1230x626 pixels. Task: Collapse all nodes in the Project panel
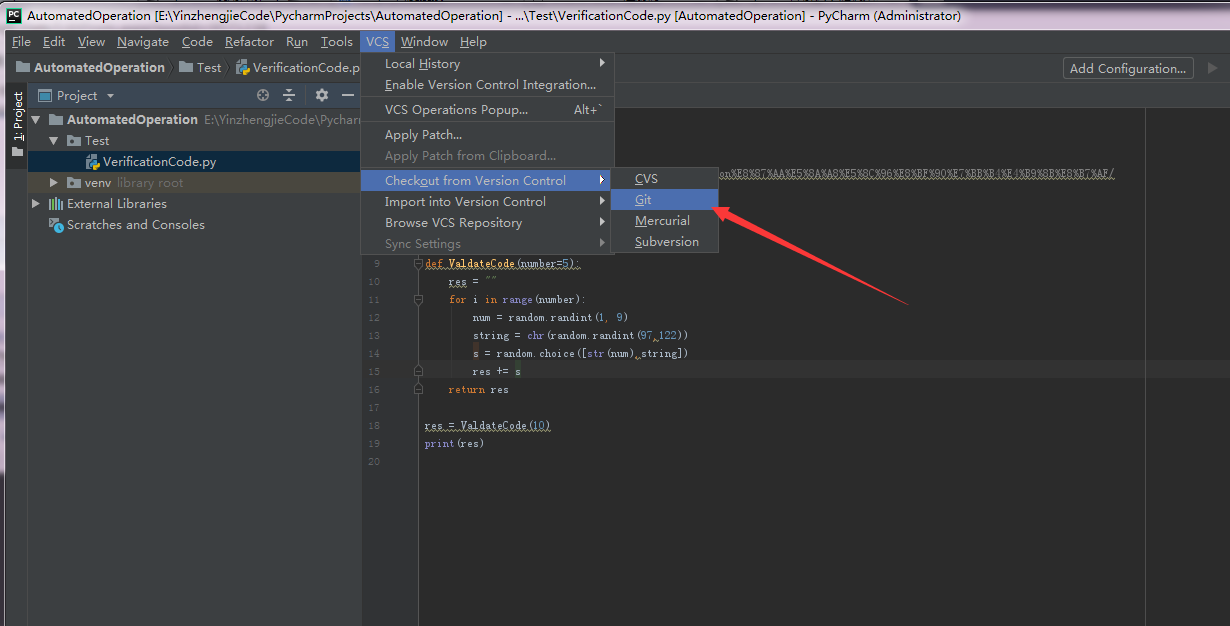click(289, 95)
